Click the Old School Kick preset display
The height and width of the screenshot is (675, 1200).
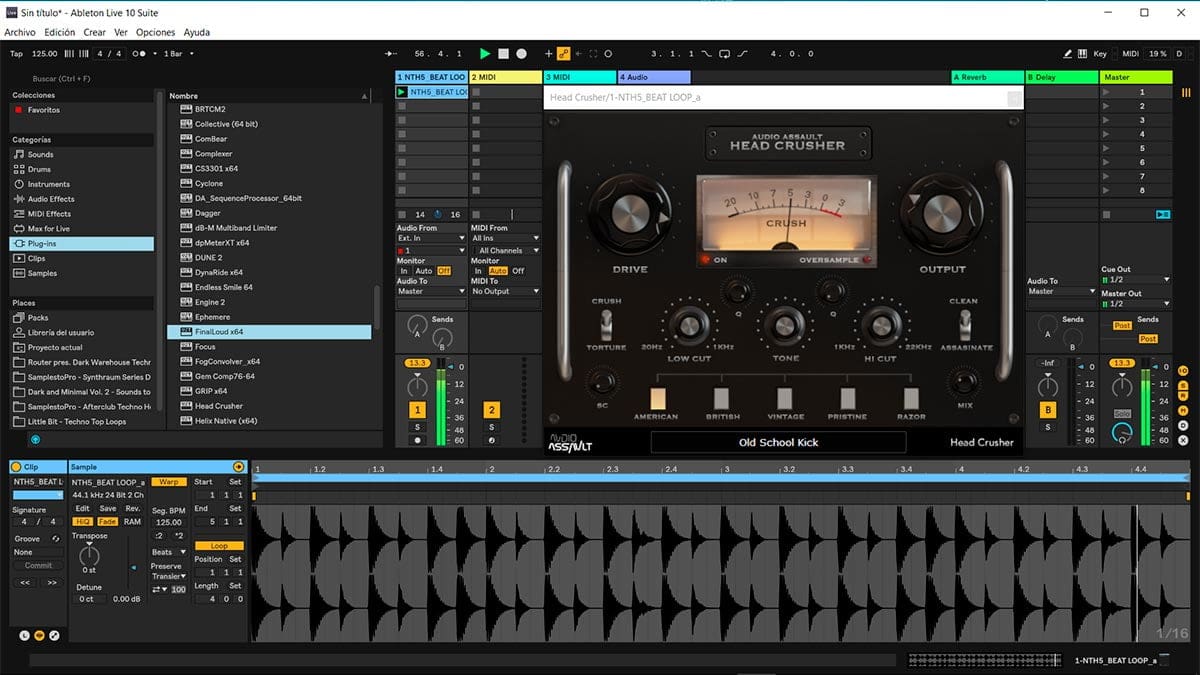[778, 442]
